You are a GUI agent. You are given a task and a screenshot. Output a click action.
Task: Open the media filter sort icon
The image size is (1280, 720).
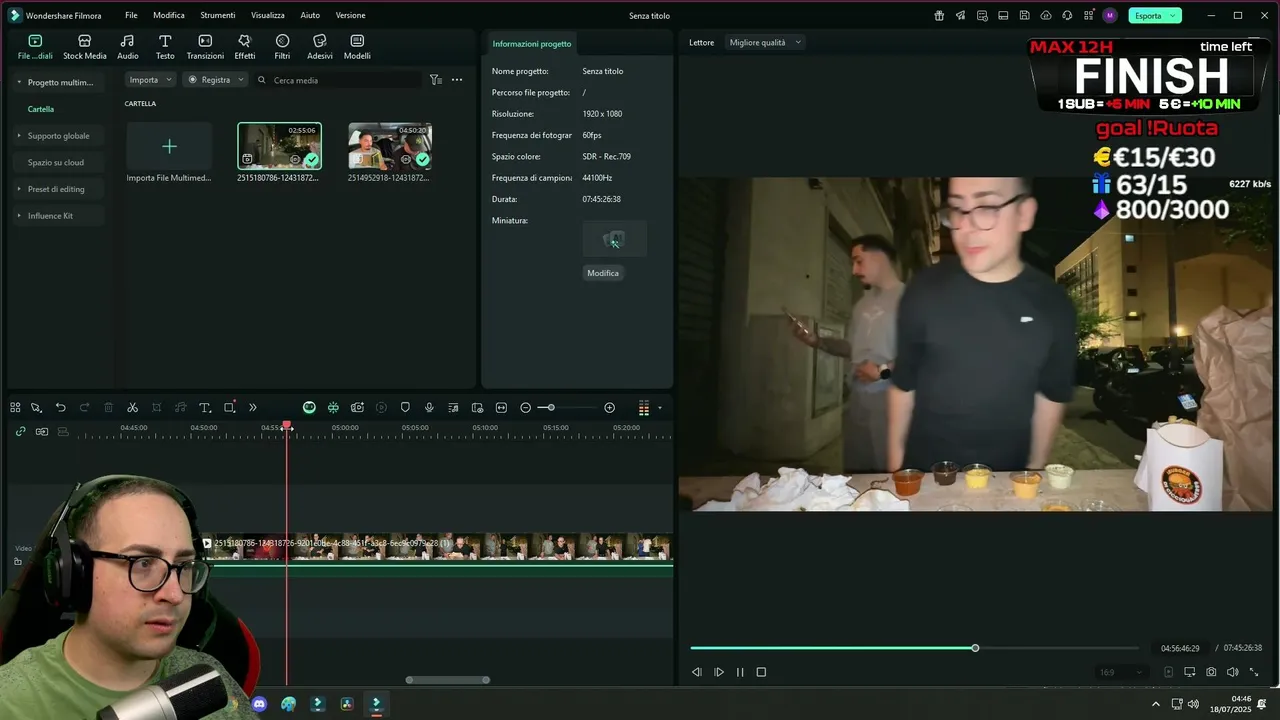[435, 80]
